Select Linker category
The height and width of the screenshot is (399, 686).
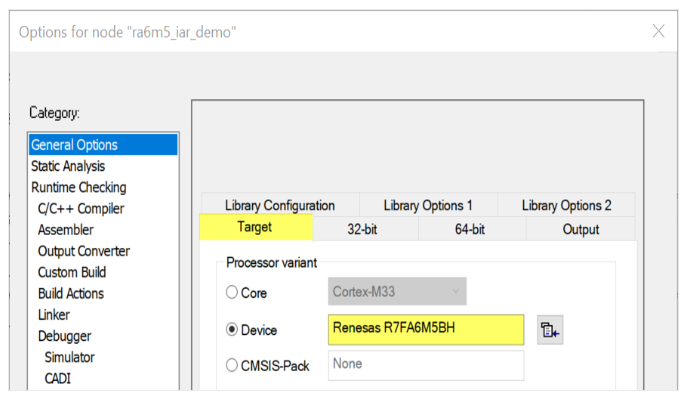(103, 315)
